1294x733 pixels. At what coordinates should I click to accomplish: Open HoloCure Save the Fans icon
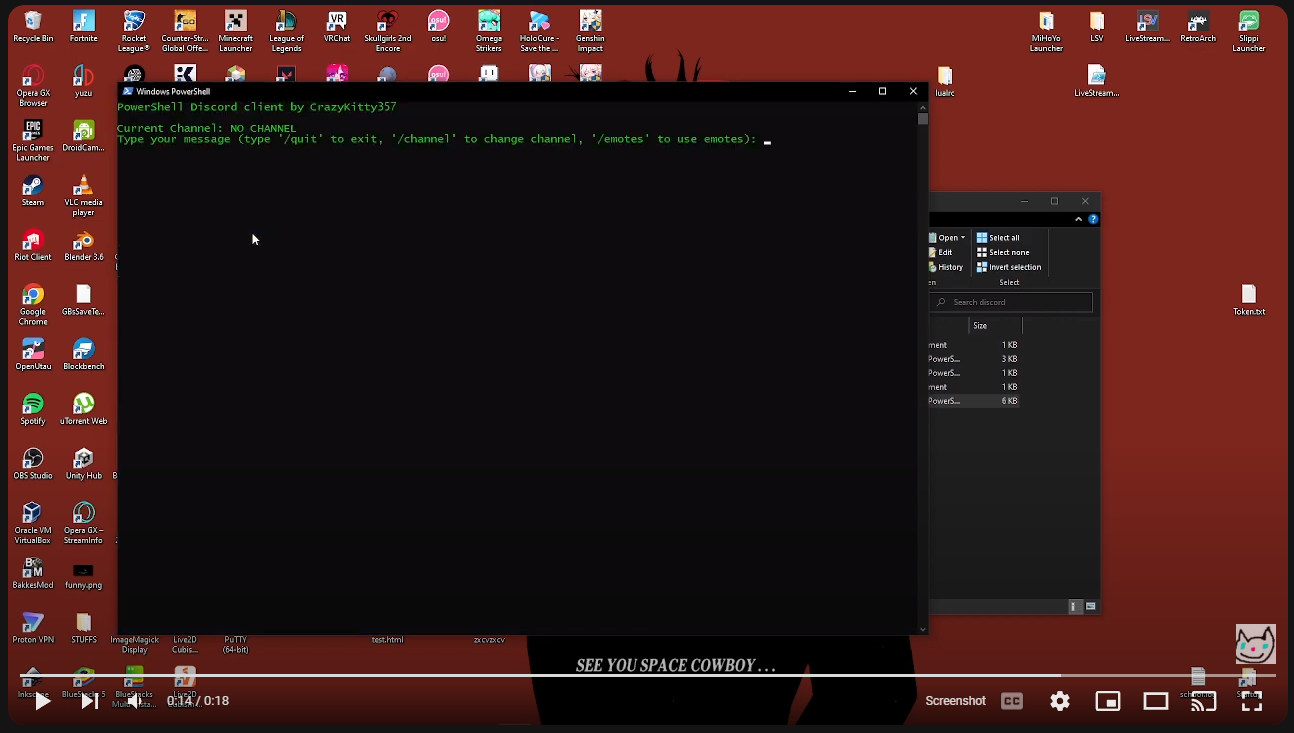pos(539,31)
